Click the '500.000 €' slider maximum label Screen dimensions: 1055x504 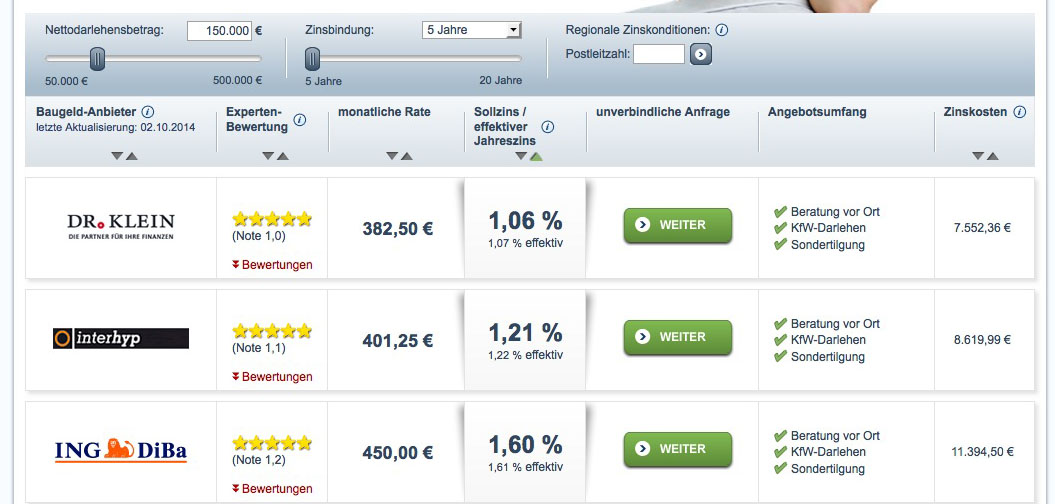(238, 81)
